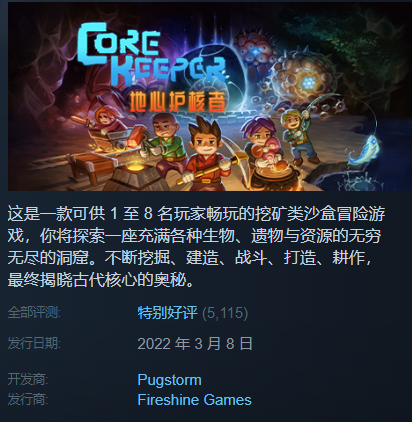This screenshot has height=422, width=412.
Task: Open developer Pugstorm's page
Action: click(169, 380)
